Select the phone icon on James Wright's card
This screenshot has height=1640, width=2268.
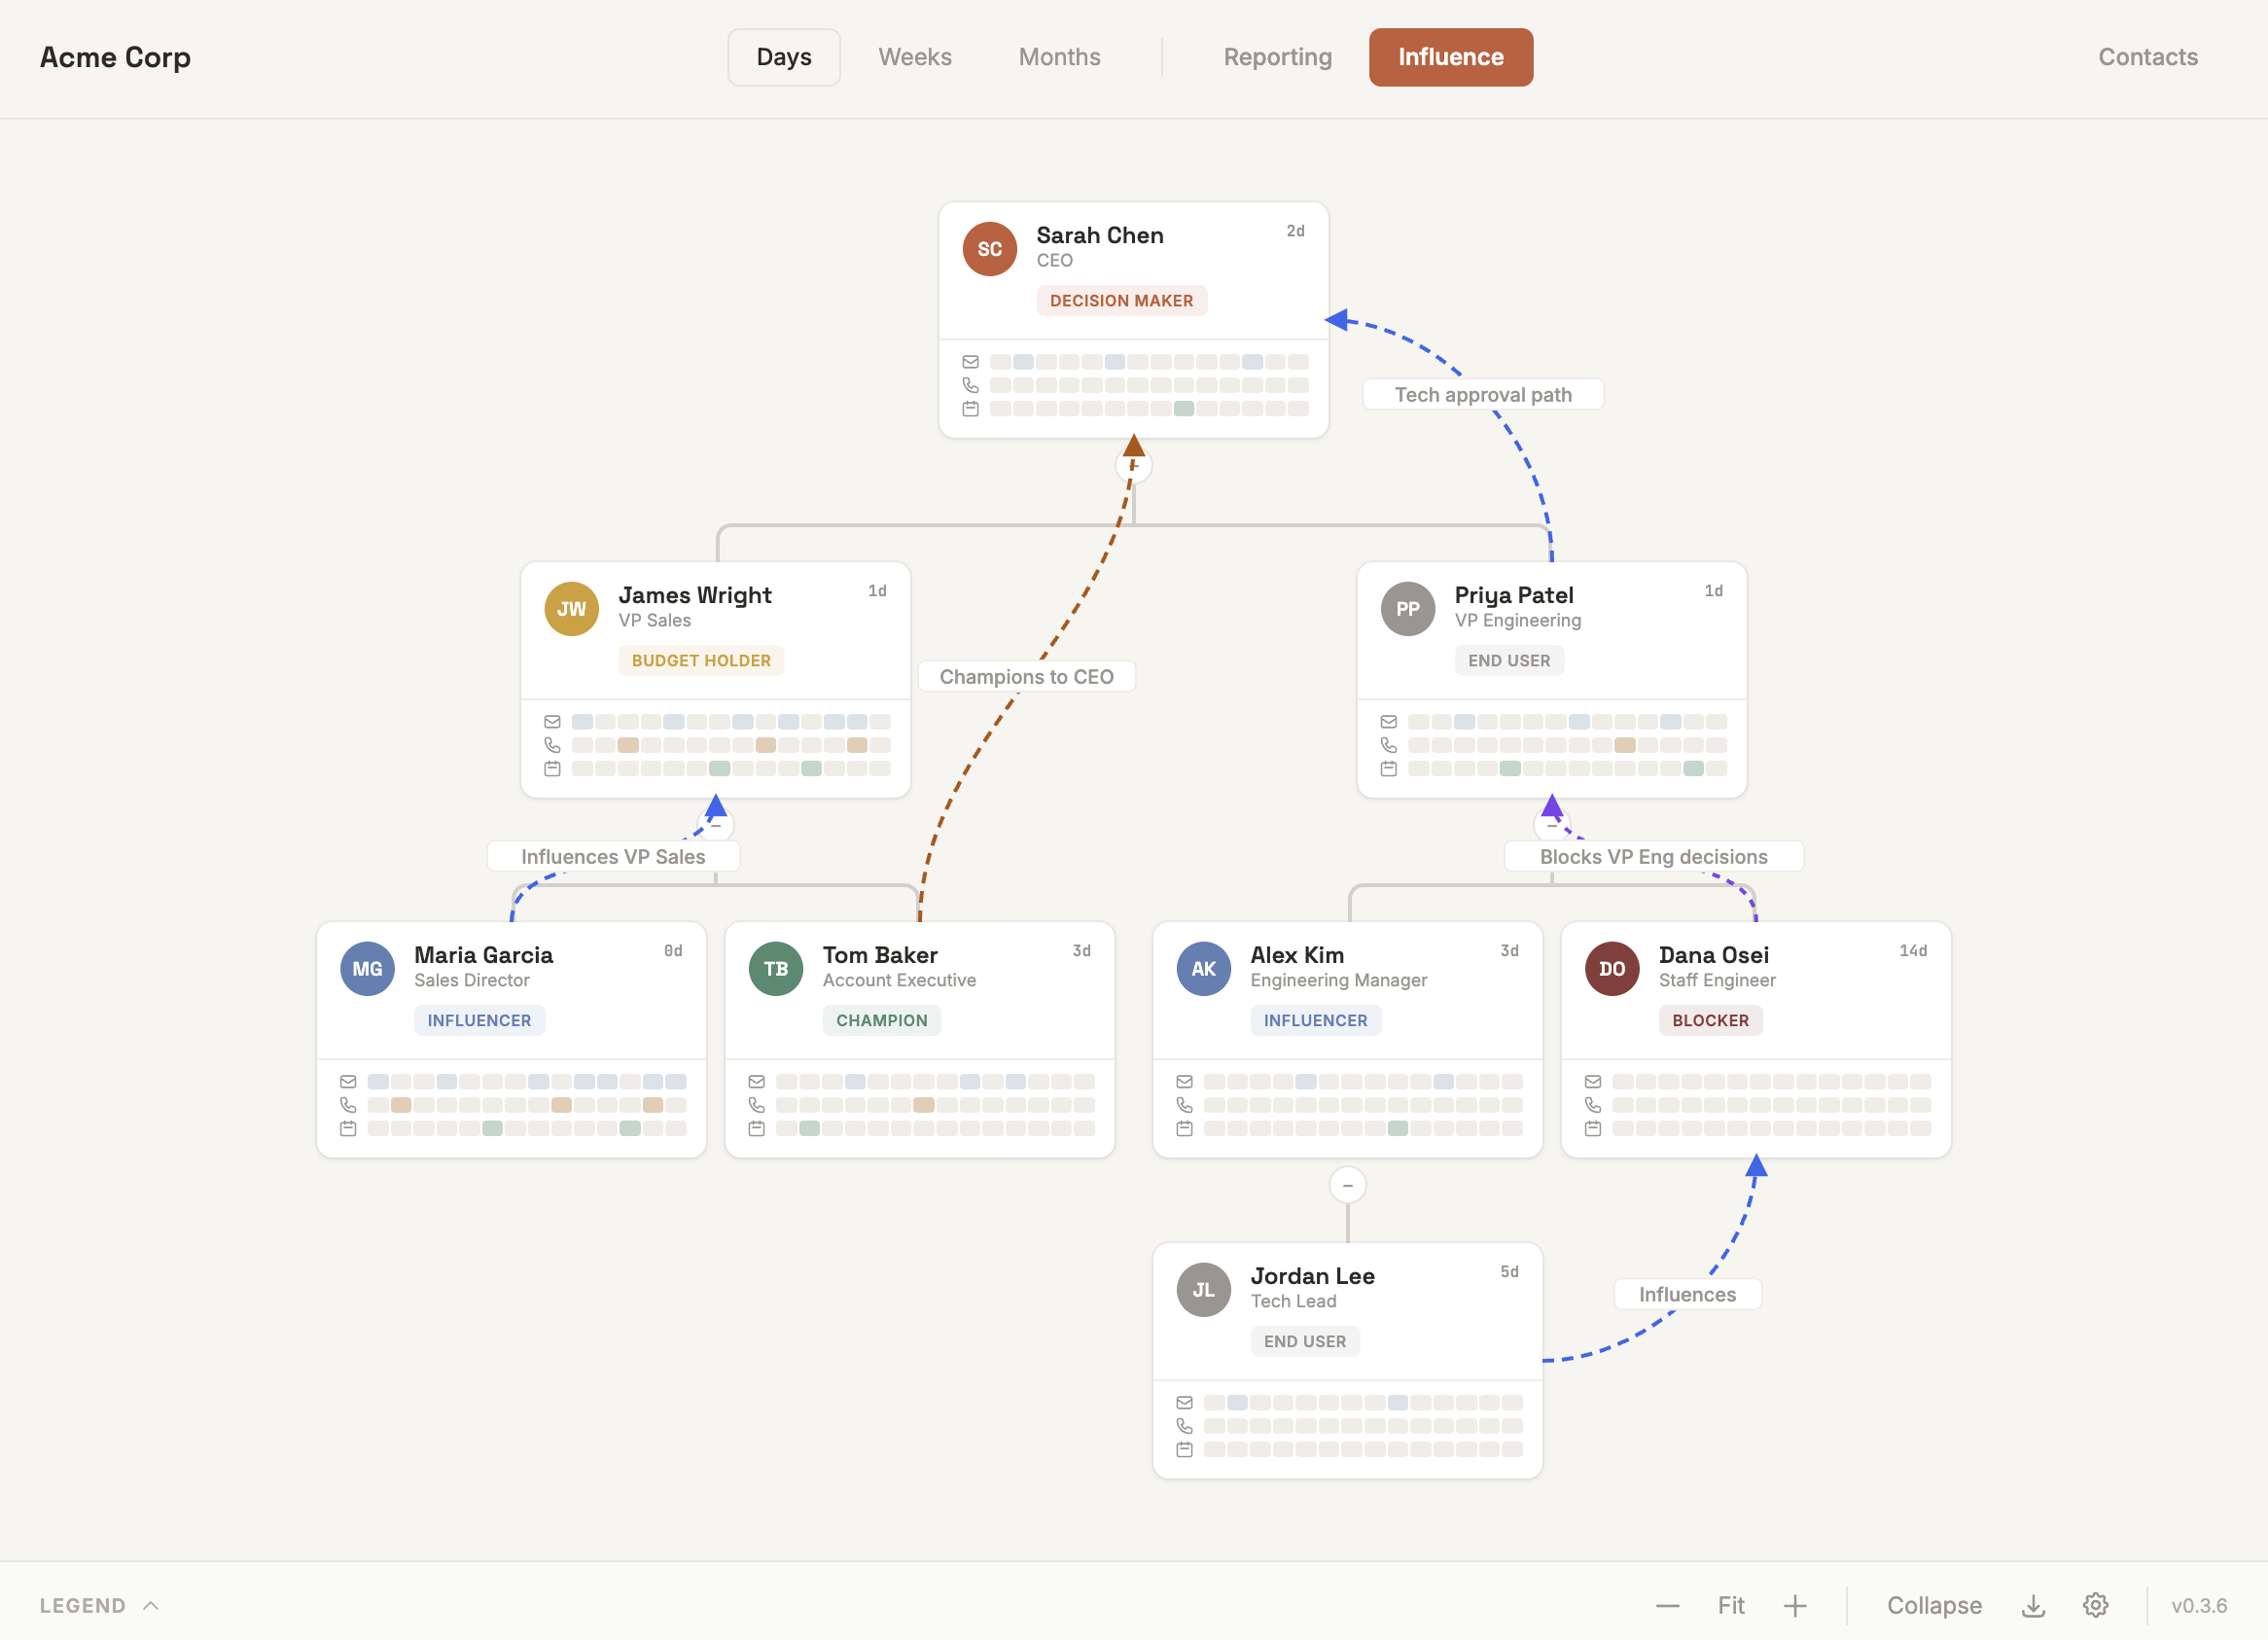click(x=552, y=744)
